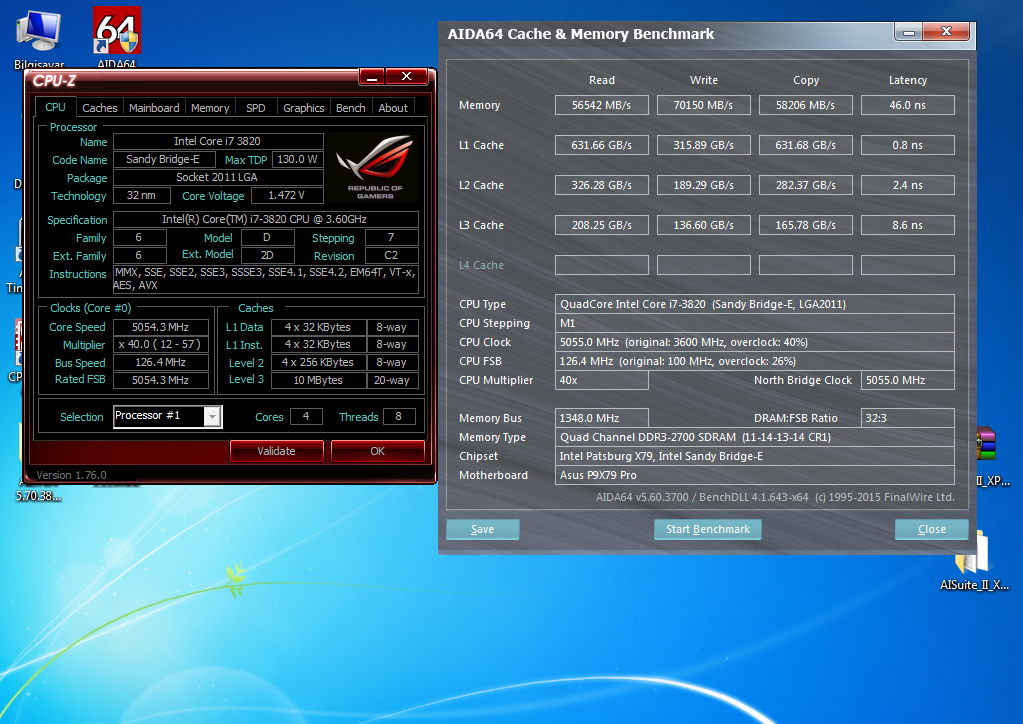Viewport: 1023px width, 724px height.
Task: Open the About tab in CPU-Z
Action: (393, 108)
